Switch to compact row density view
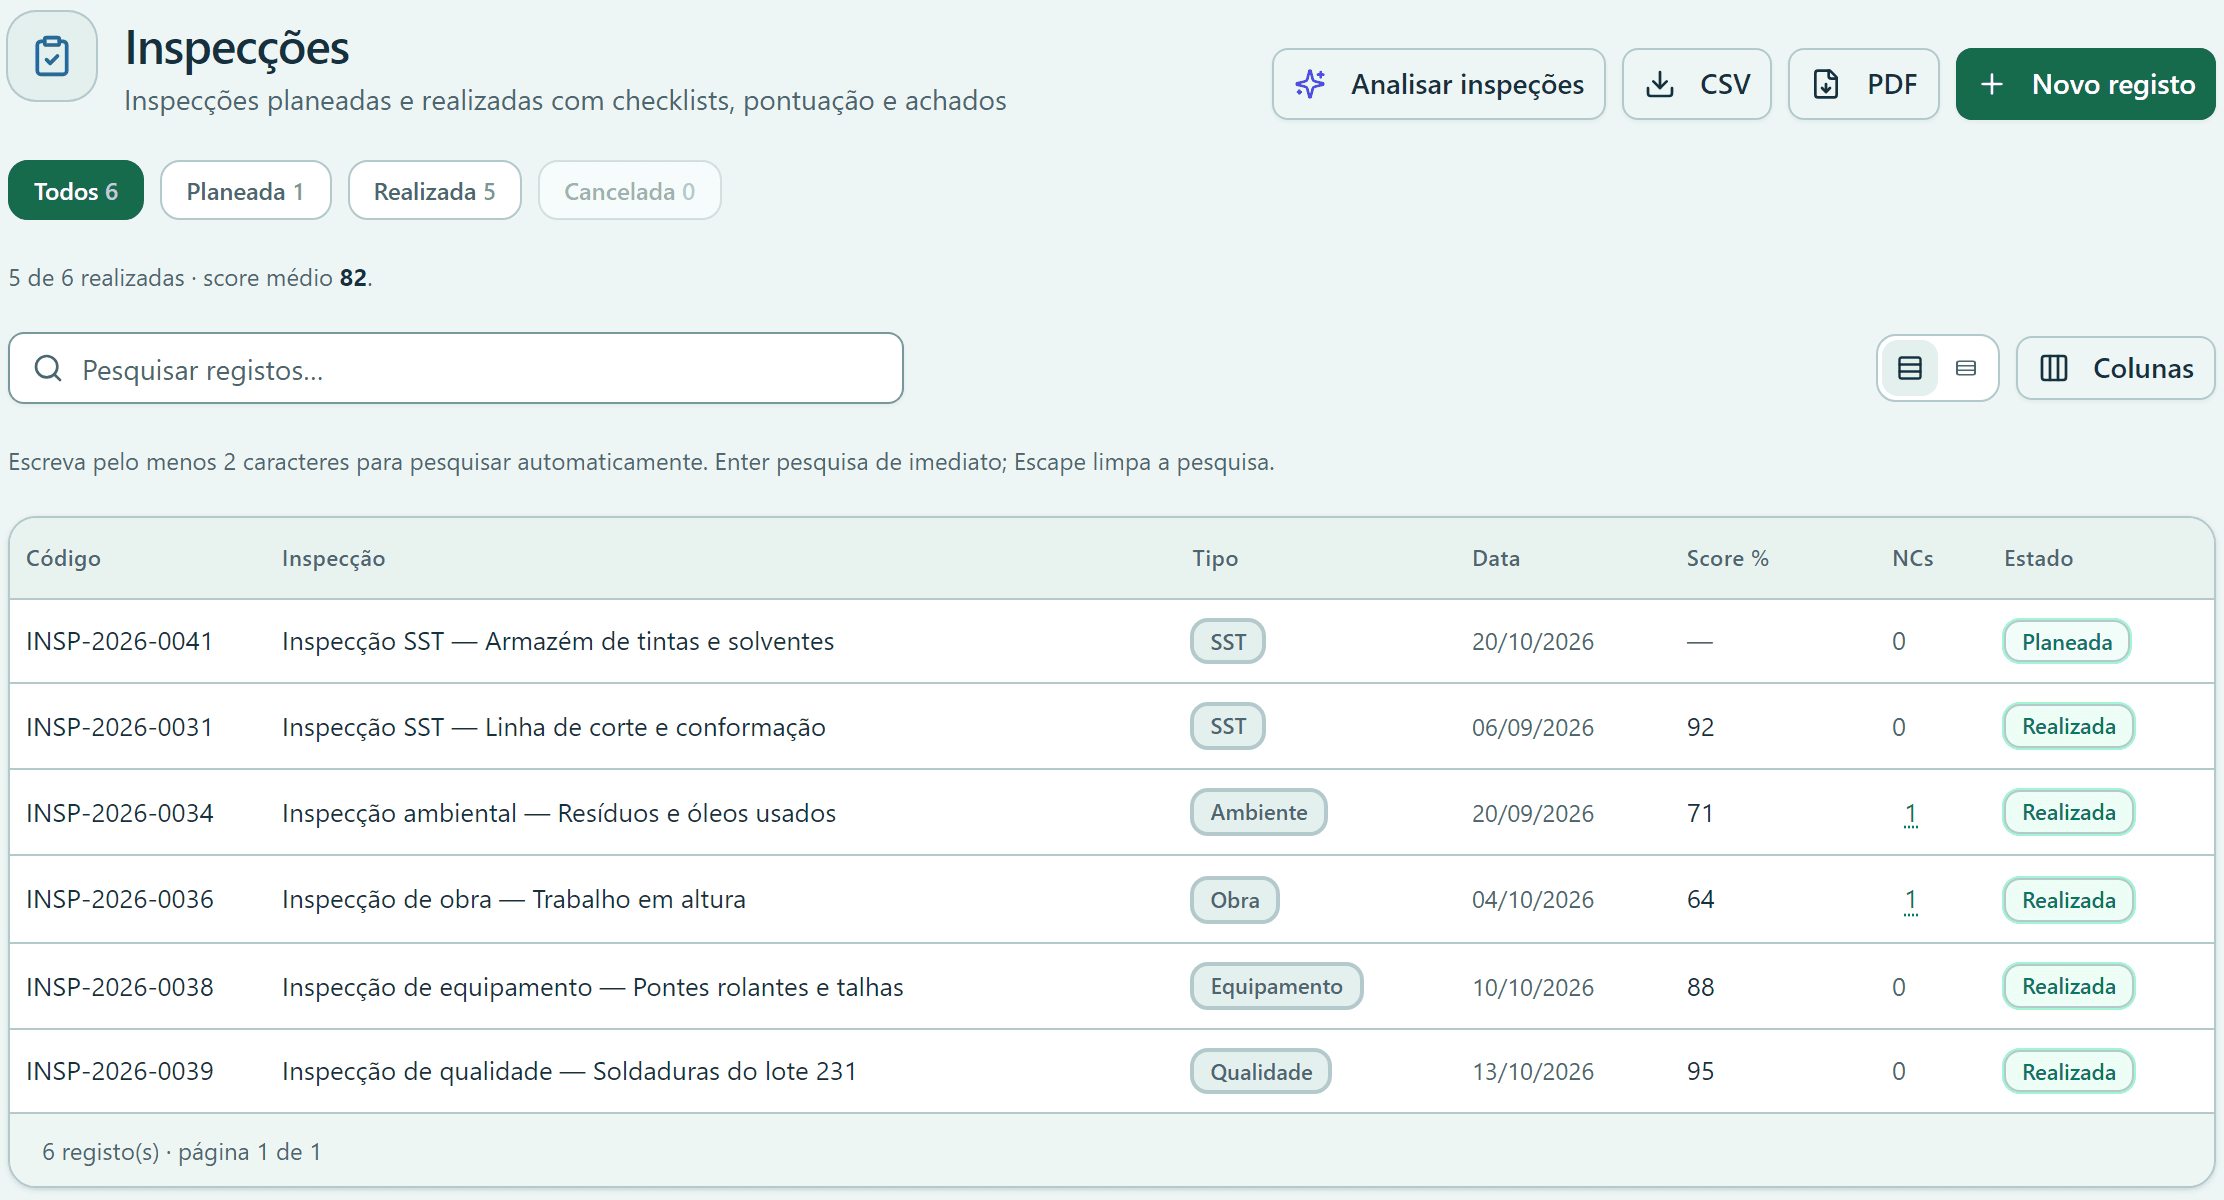 click(1966, 368)
